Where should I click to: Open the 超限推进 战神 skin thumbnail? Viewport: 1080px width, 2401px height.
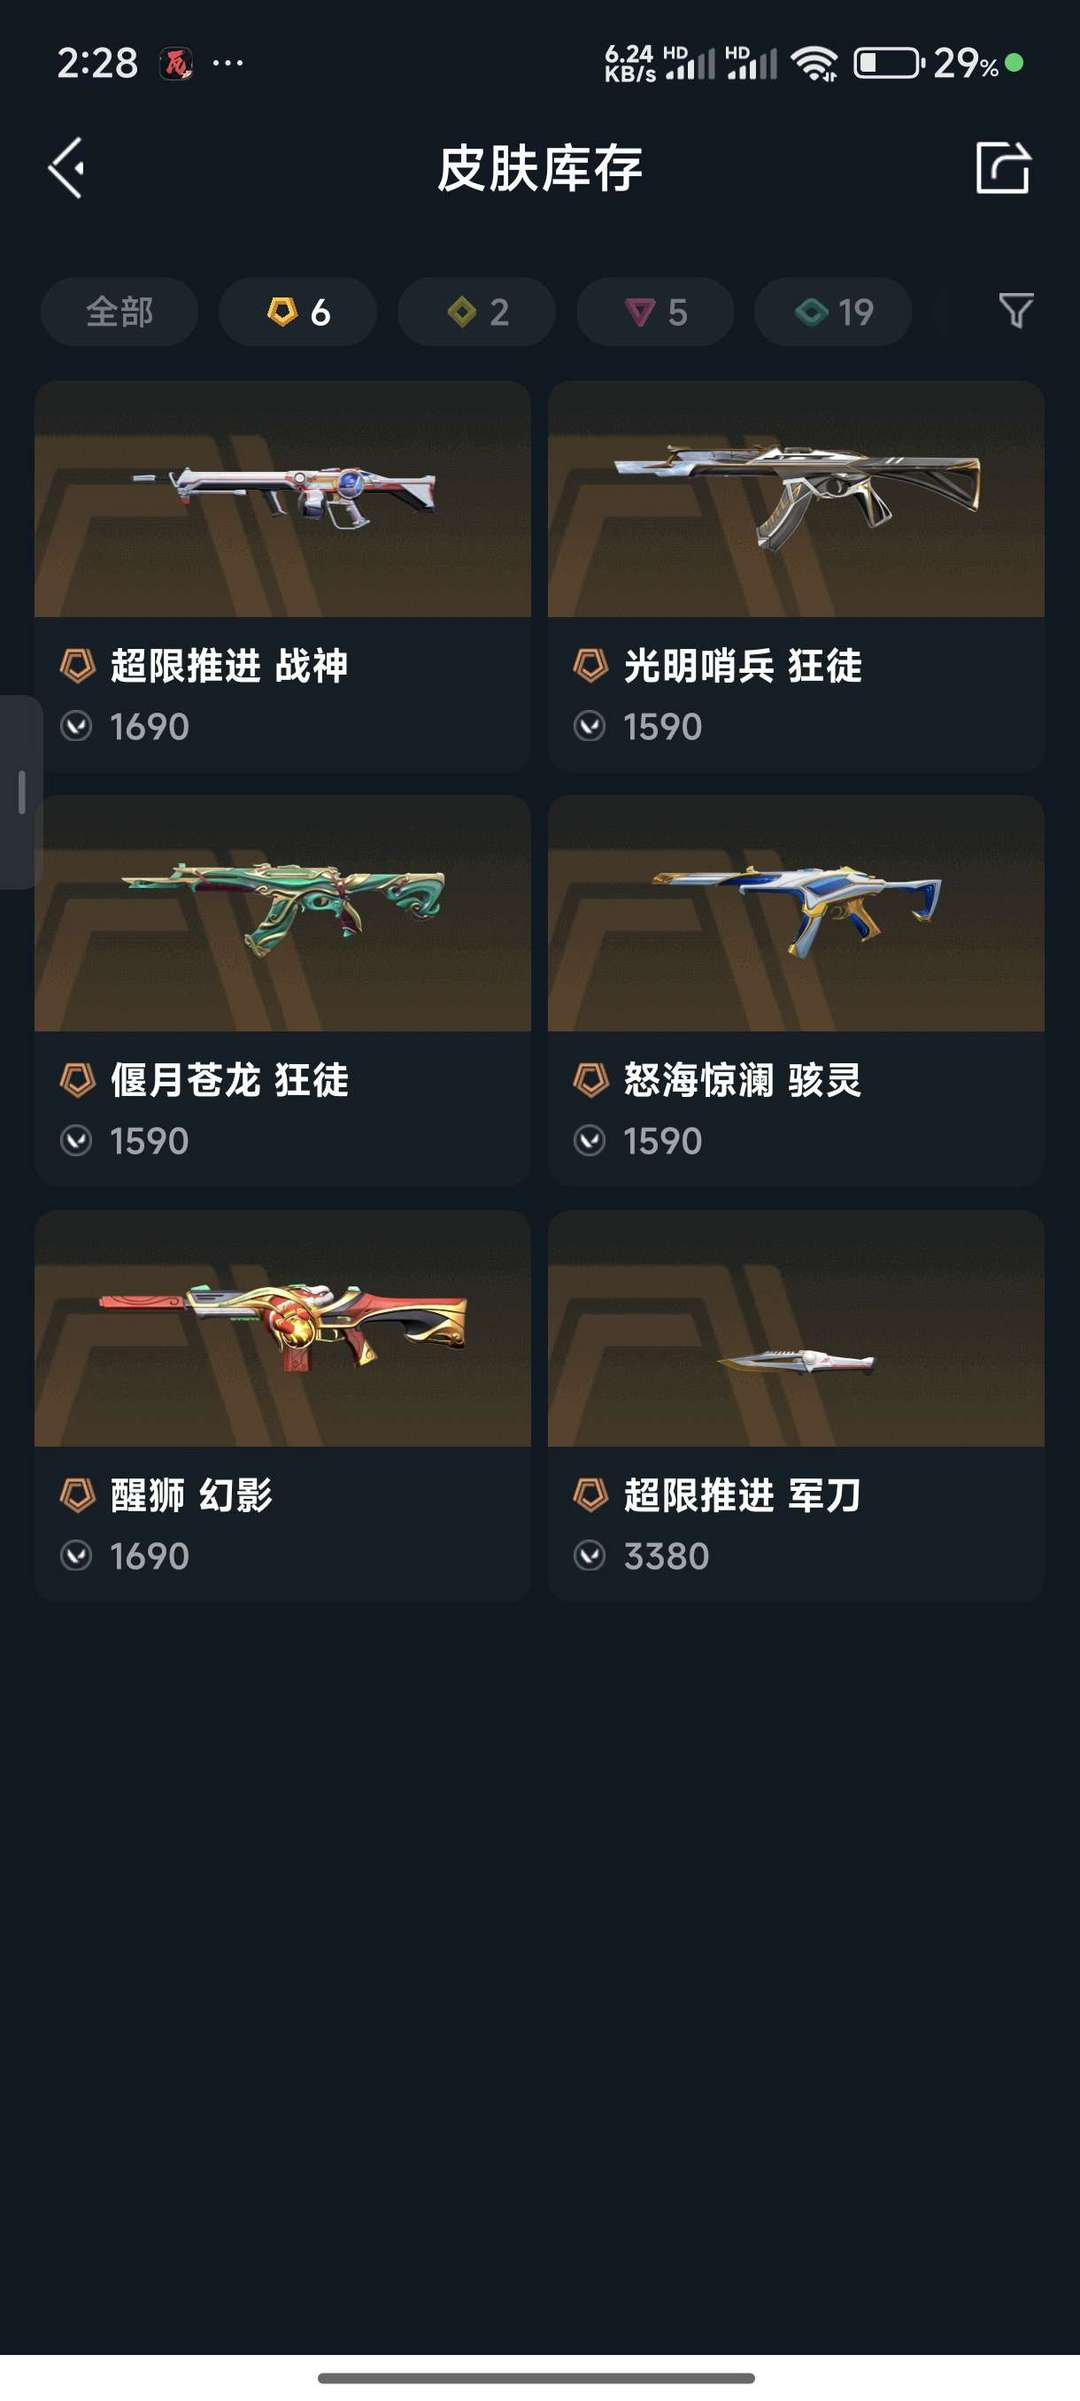[x=283, y=499]
